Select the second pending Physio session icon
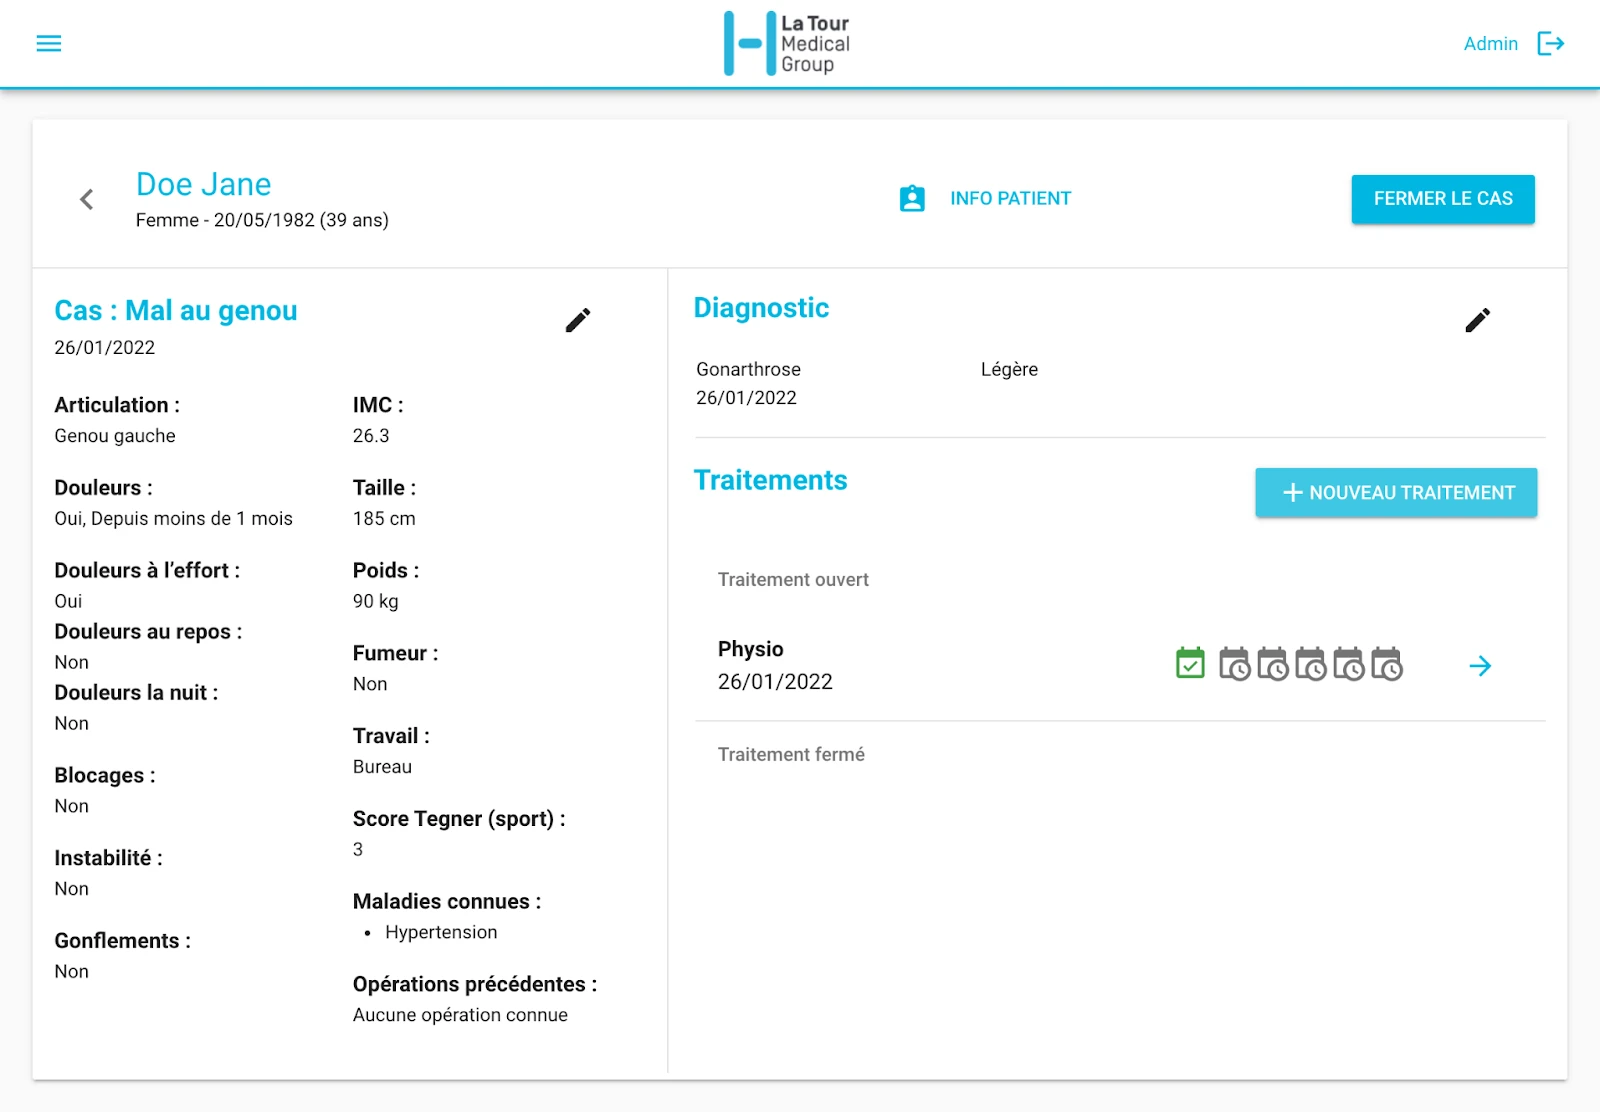This screenshot has width=1600, height=1112. [x=1272, y=664]
